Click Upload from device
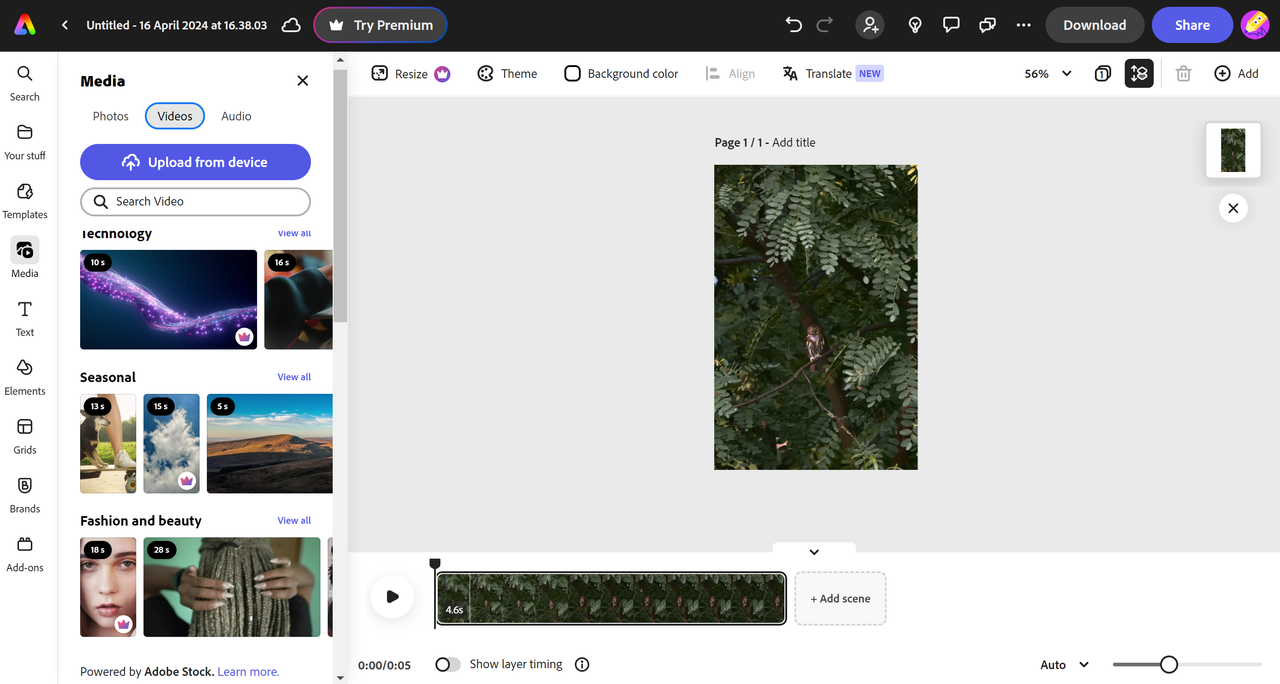The height and width of the screenshot is (684, 1280). coord(195,162)
